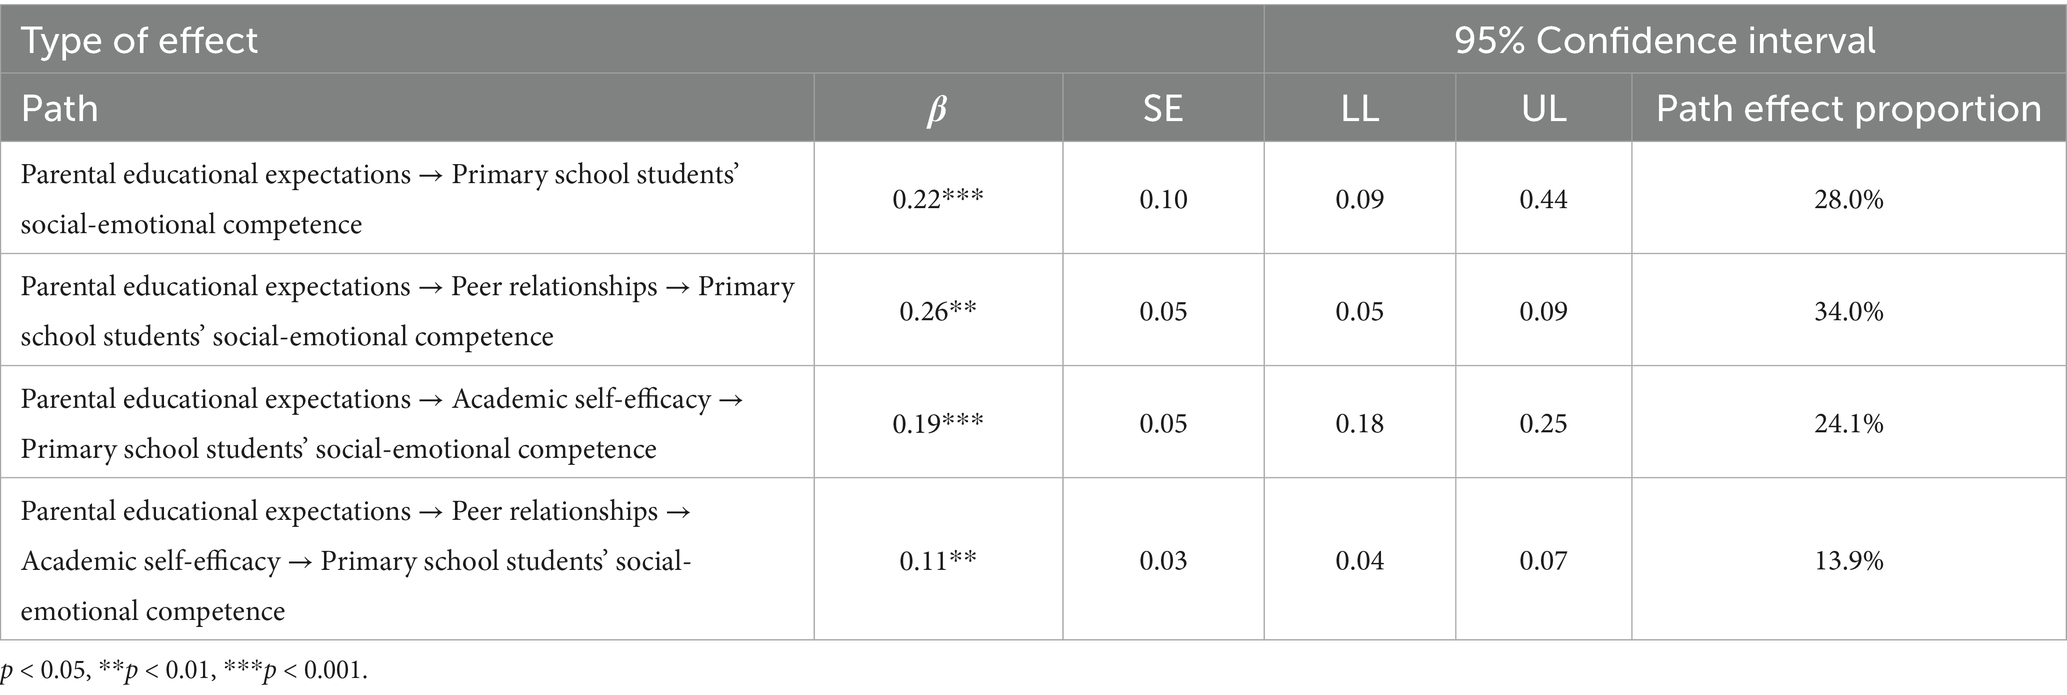This screenshot has height=695, width=2067.
Task: Select the SE column header
Action: (1162, 108)
